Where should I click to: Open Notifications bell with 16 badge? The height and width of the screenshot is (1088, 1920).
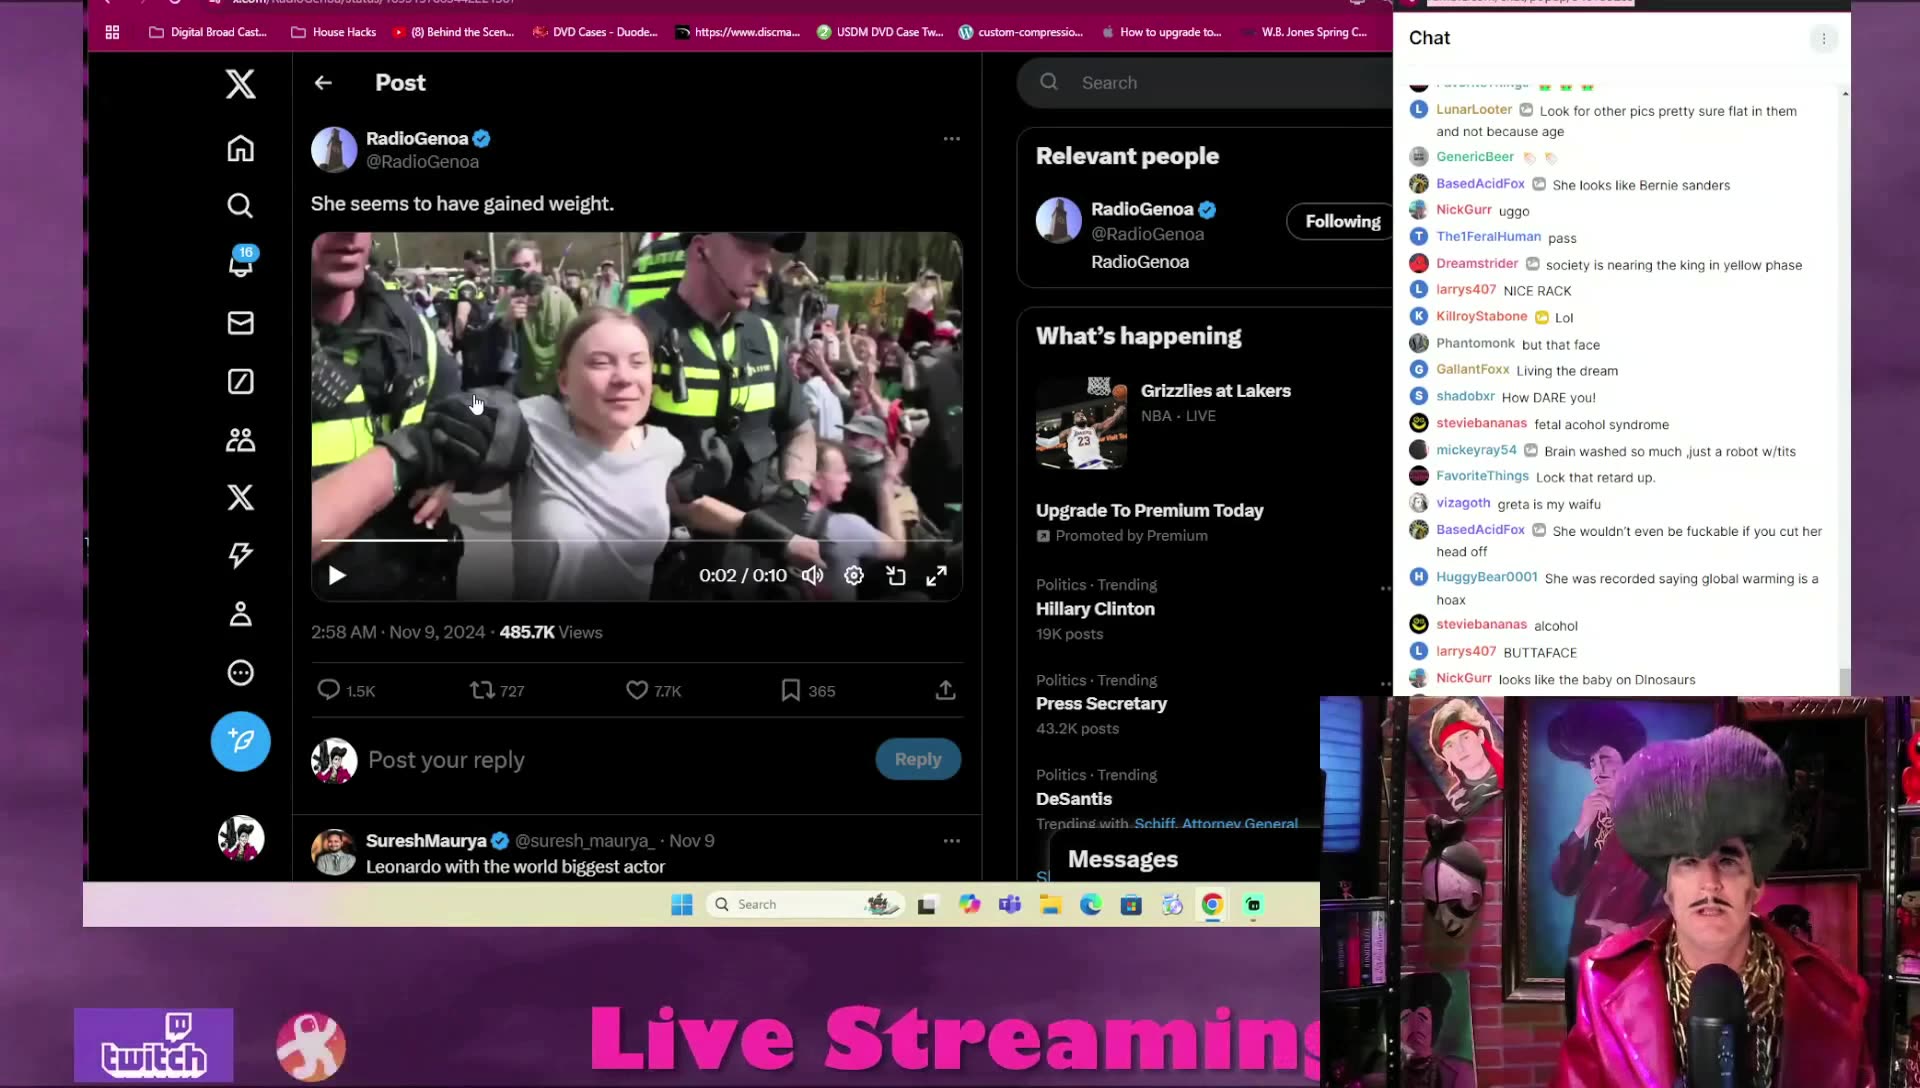point(240,262)
